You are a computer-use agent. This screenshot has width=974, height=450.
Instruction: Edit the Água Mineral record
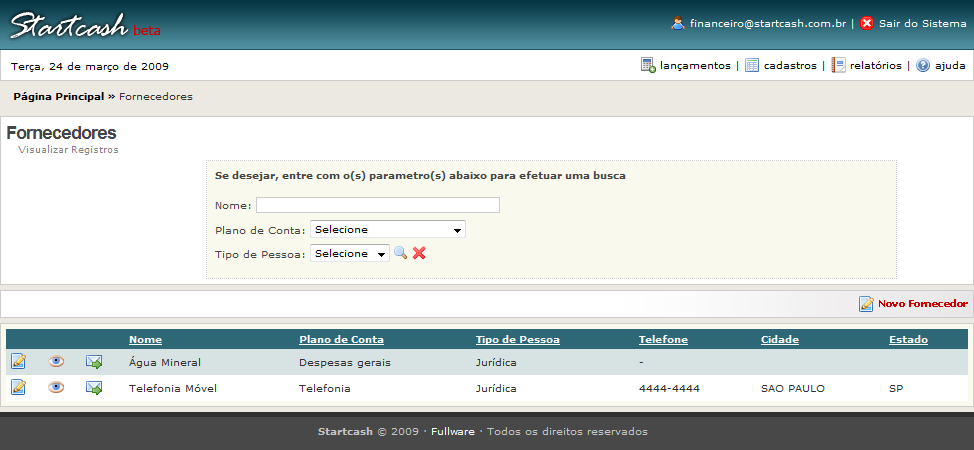(19, 361)
